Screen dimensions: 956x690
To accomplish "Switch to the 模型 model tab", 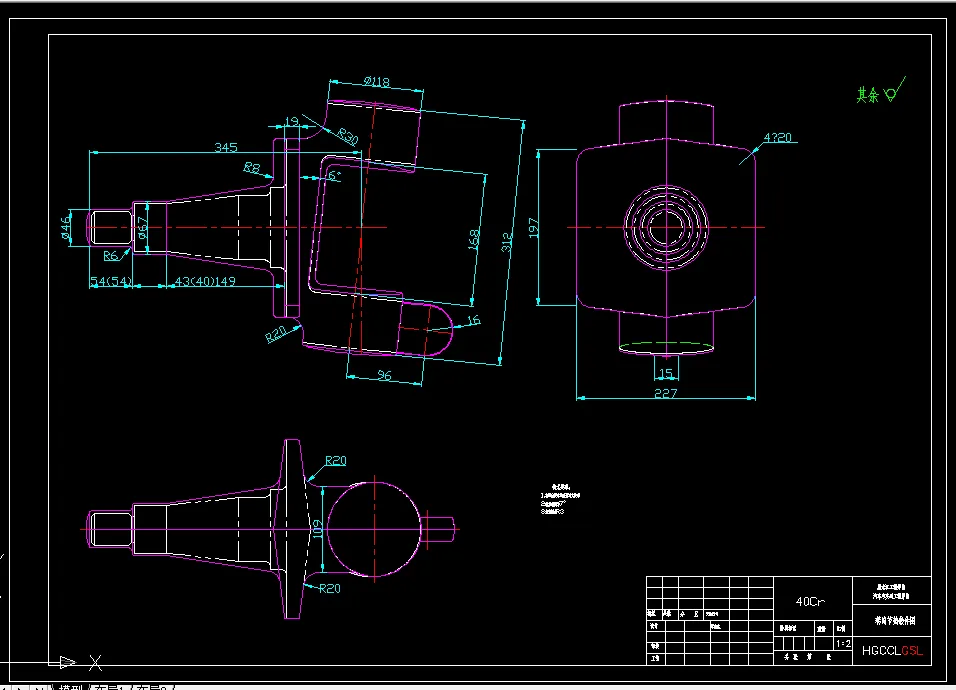I will (71, 687).
